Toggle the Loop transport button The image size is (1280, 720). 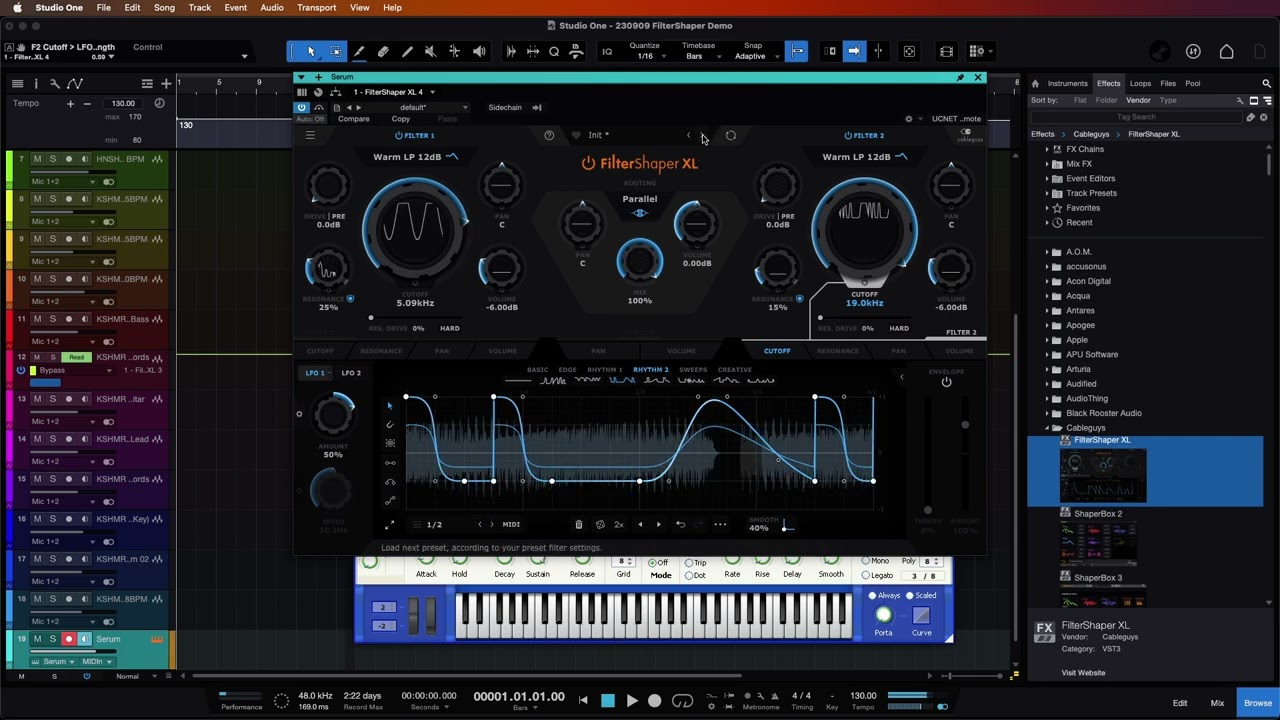click(683, 701)
